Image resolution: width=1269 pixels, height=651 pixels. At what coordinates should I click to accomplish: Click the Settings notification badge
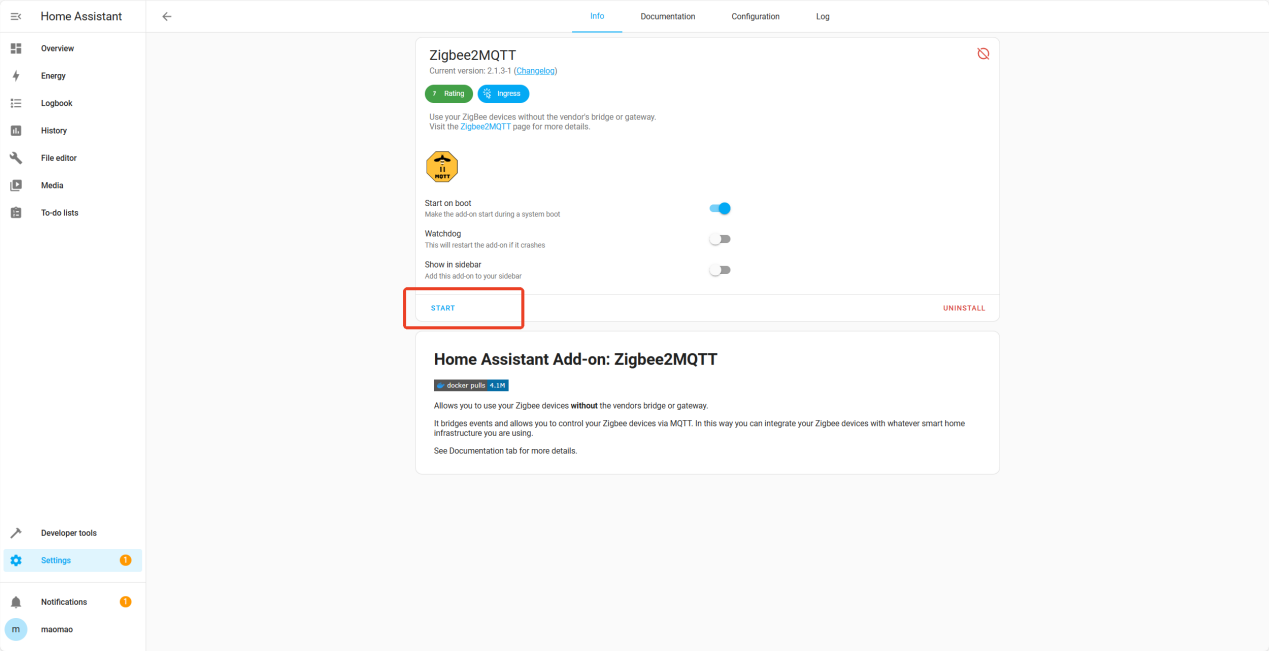pos(125,560)
